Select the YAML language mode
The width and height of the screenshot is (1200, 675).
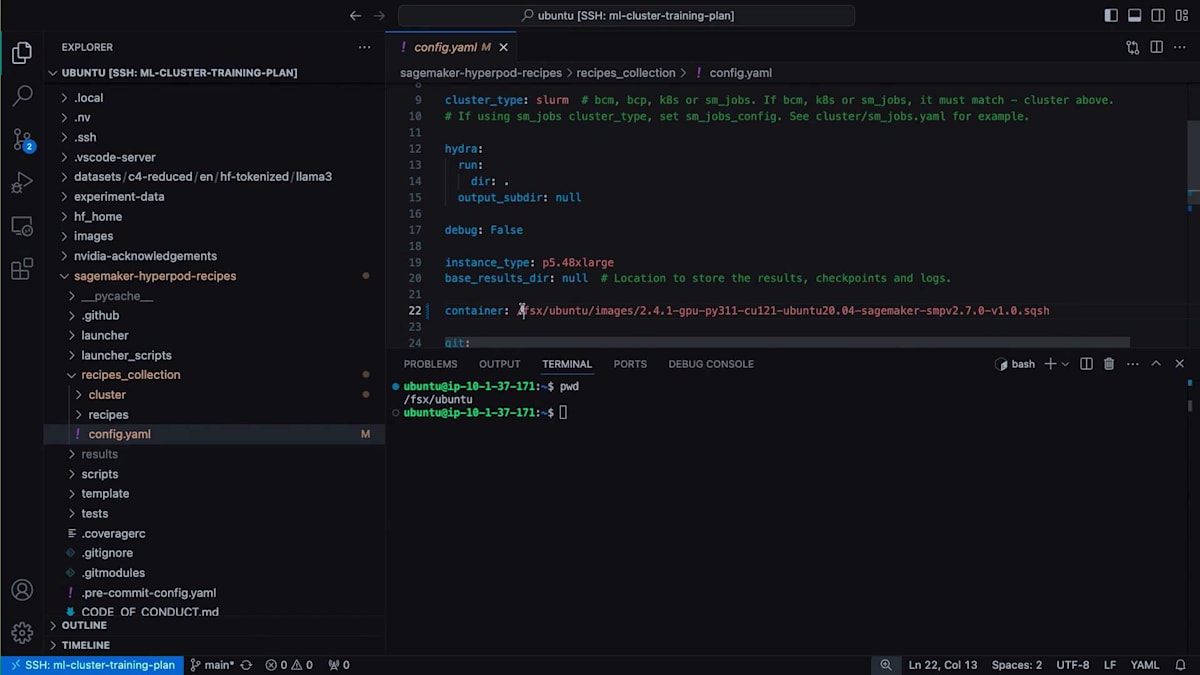coord(1144,665)
